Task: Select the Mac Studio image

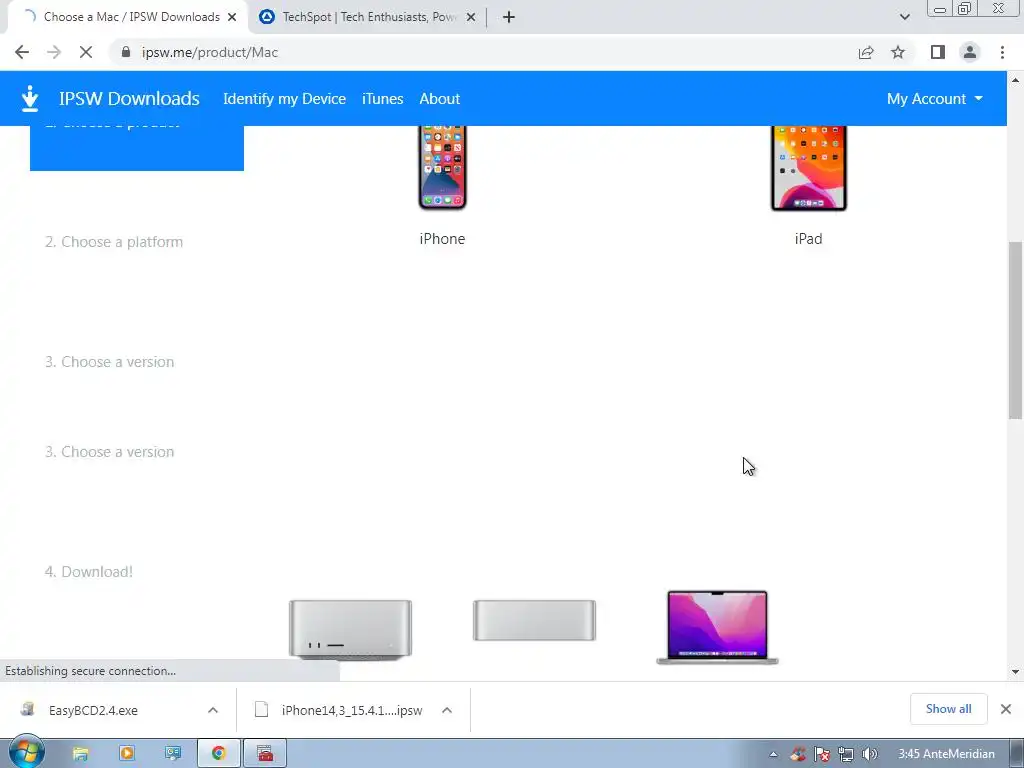Action: pyautogui.click(x=350, y=630)
